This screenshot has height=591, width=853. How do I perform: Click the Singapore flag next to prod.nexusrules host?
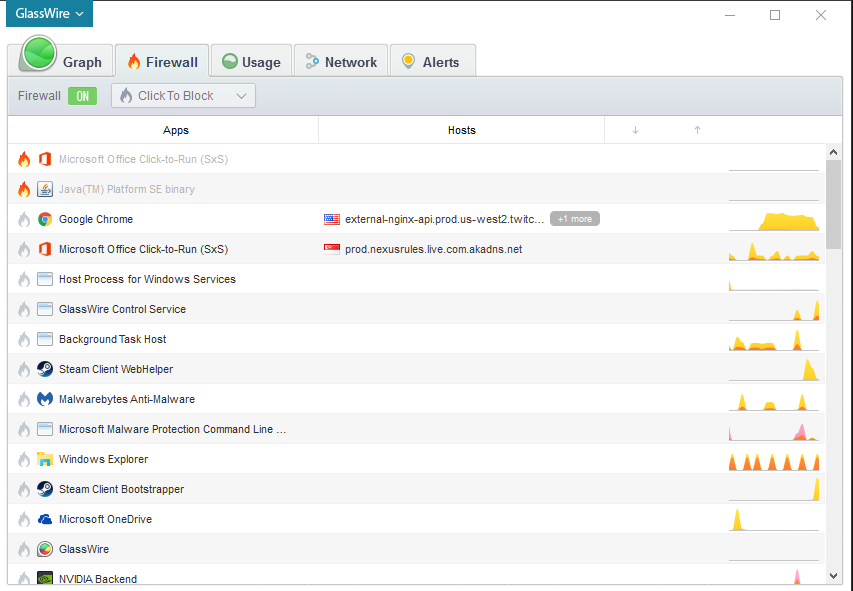coord(332,249)
